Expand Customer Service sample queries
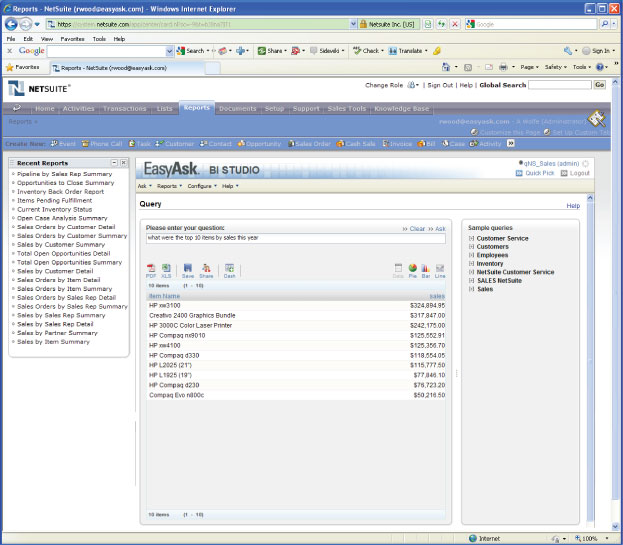Screen dimensions: 623x545 click(x=471, y=238)
